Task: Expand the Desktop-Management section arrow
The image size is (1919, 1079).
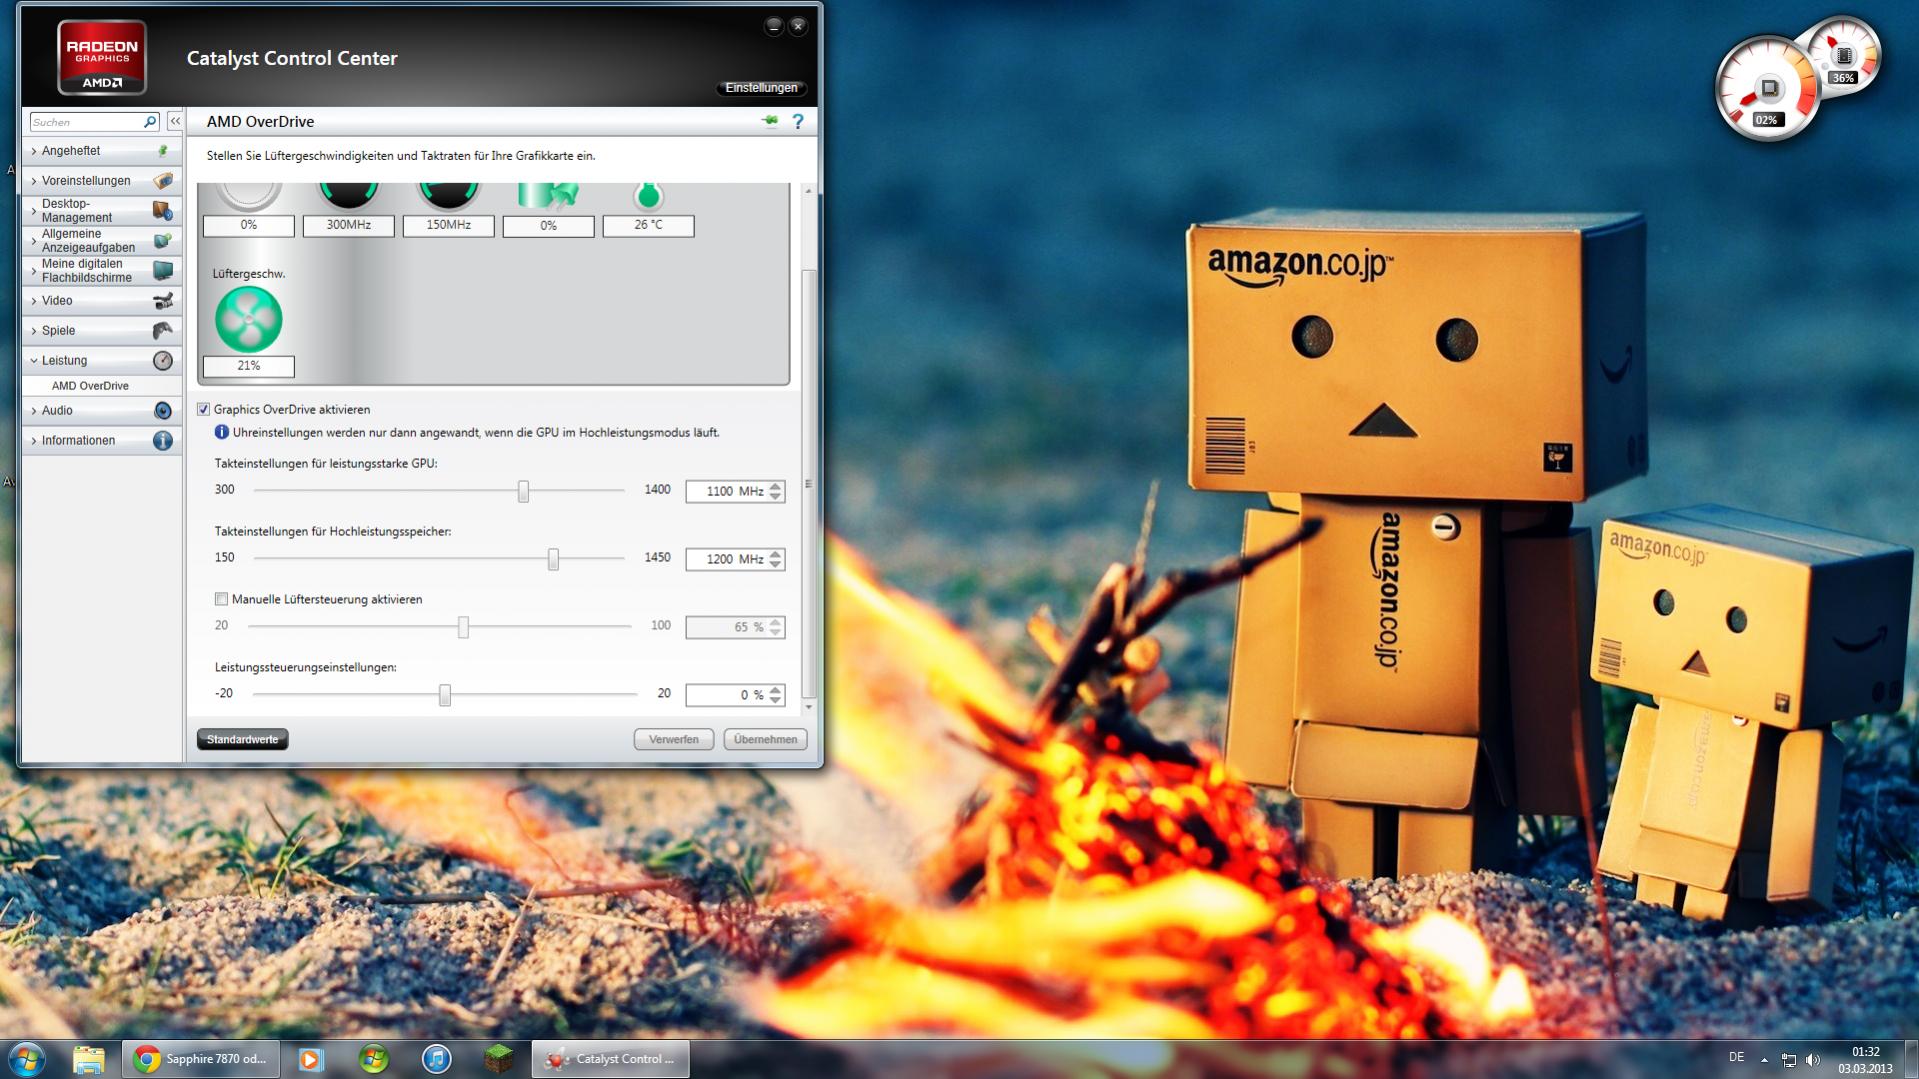Action: (34, 211)
